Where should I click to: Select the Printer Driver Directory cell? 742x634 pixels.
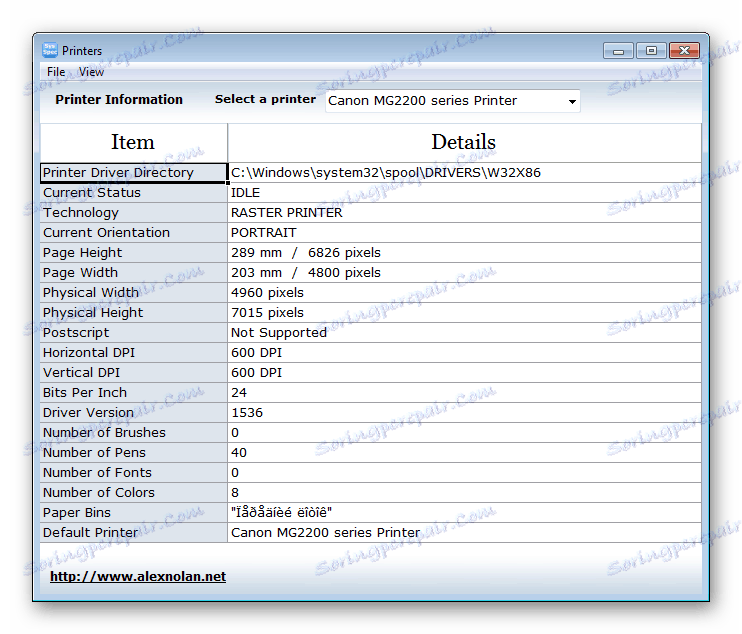coord(133,173)
